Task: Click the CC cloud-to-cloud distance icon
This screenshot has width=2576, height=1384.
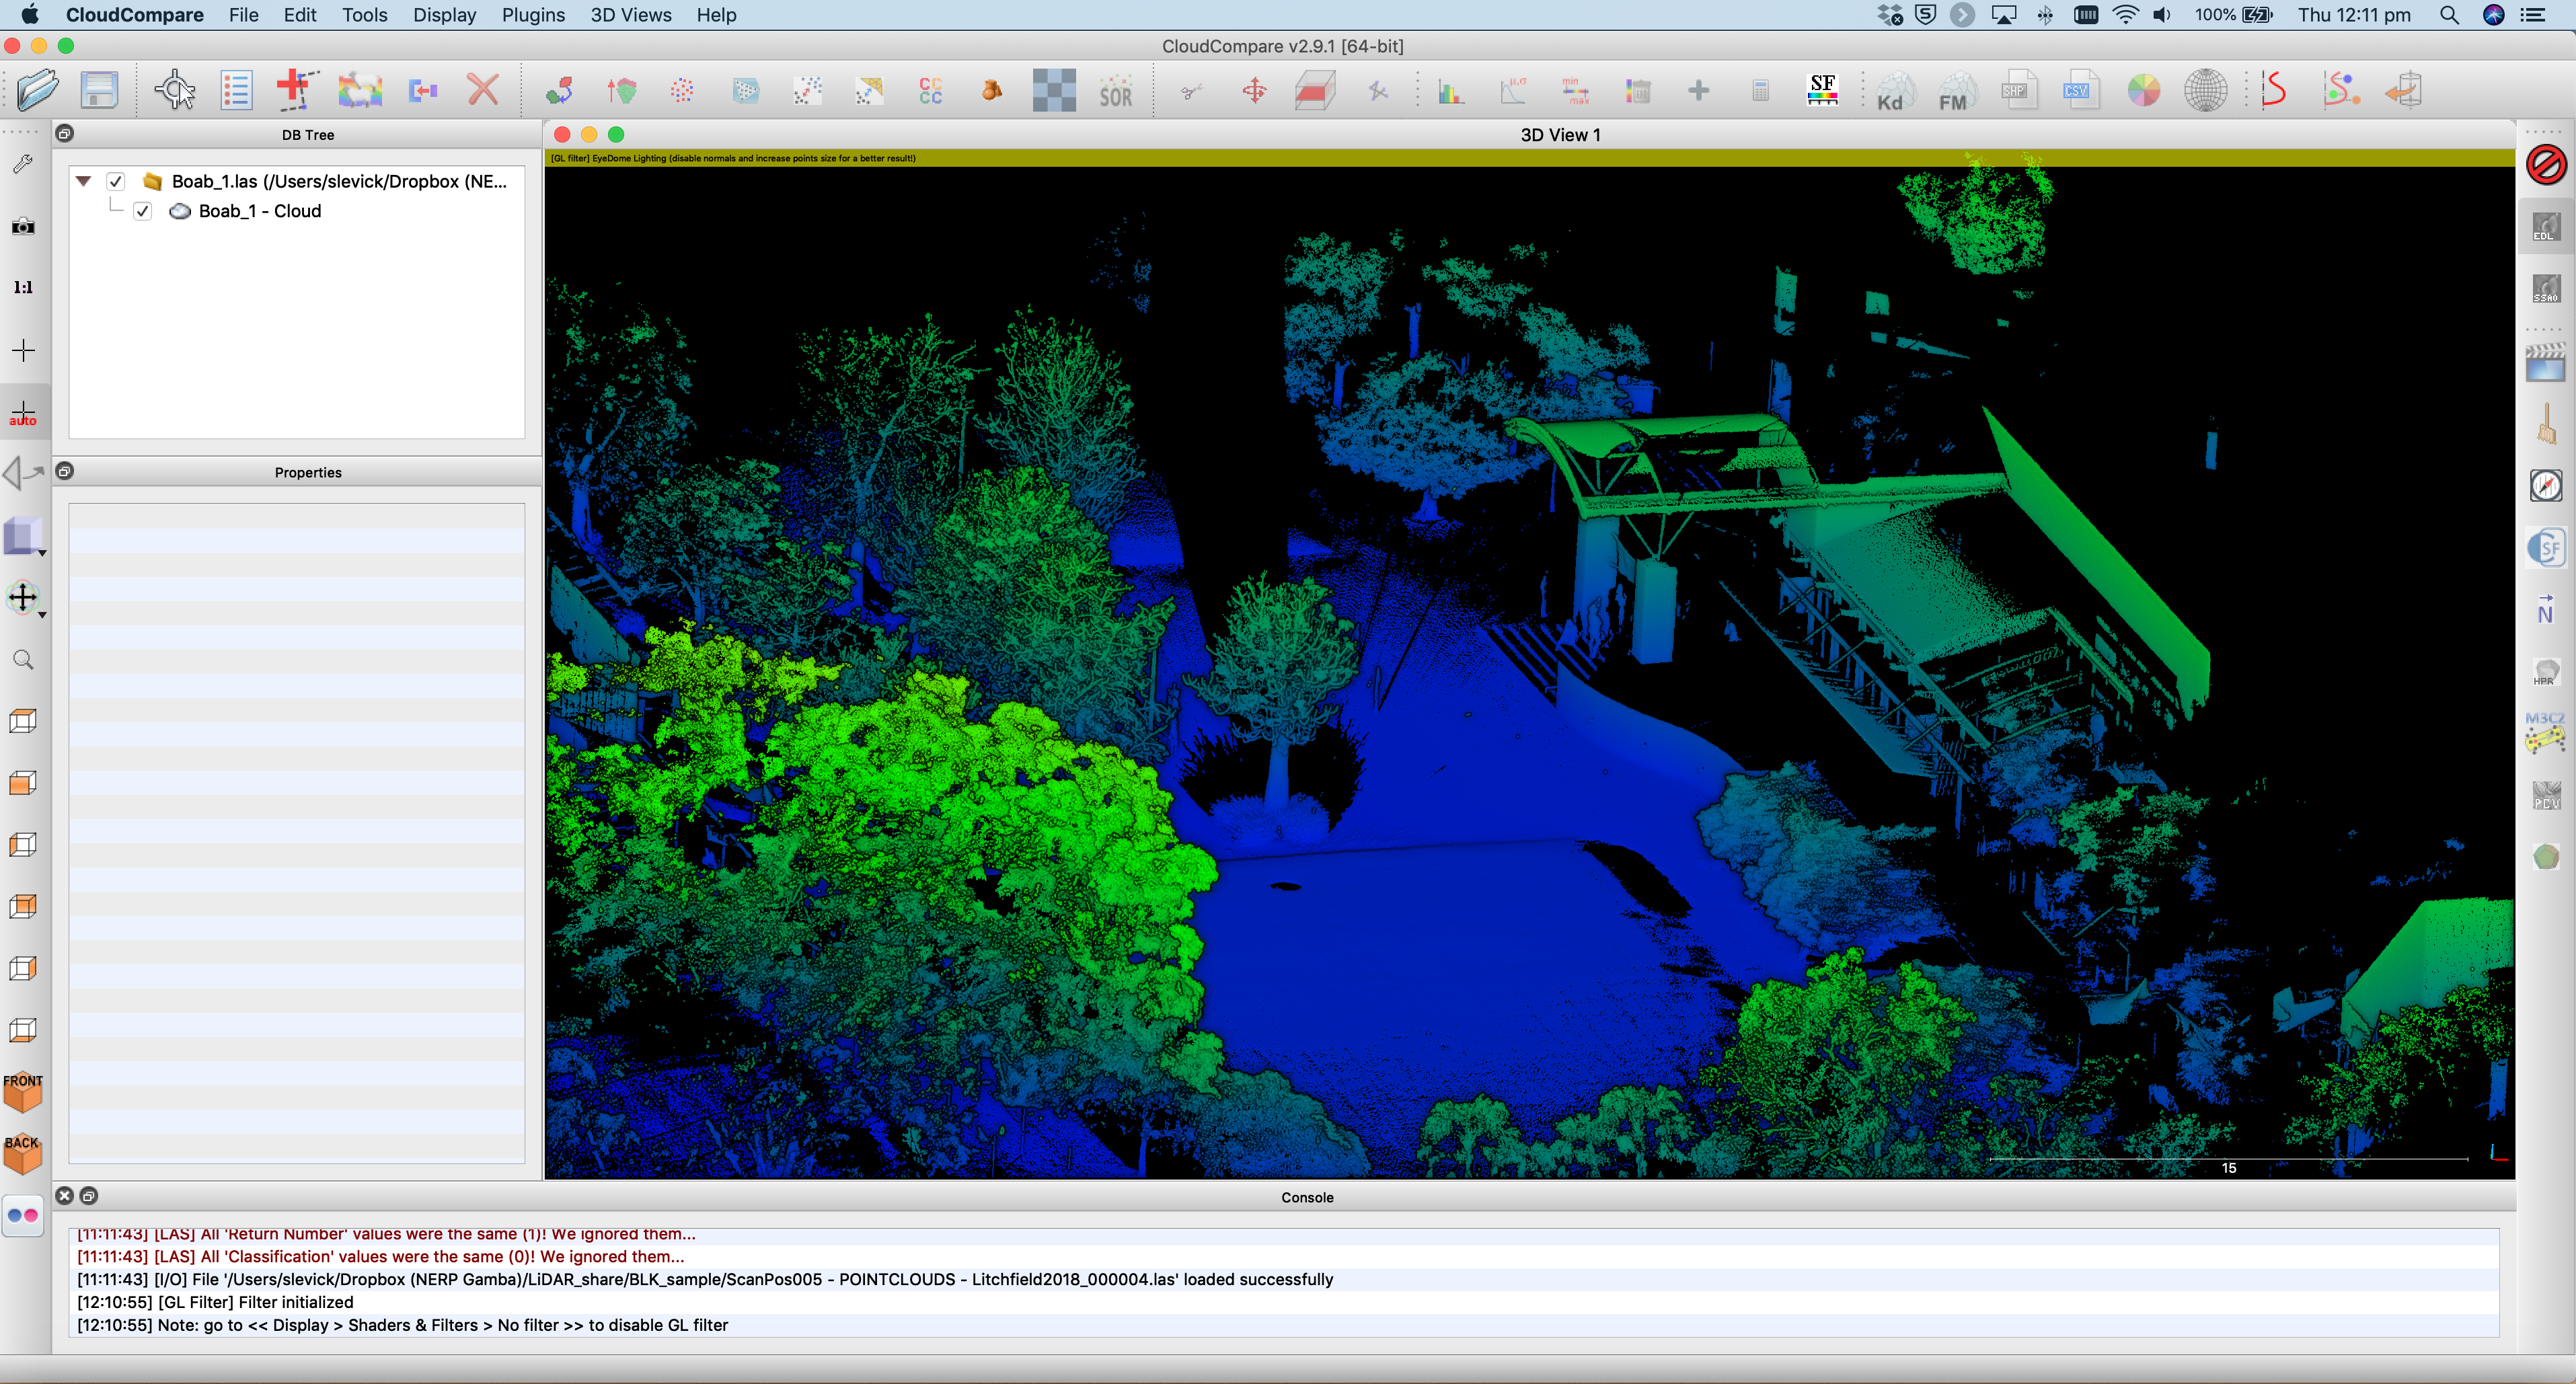Action: [x=930, y=91]
